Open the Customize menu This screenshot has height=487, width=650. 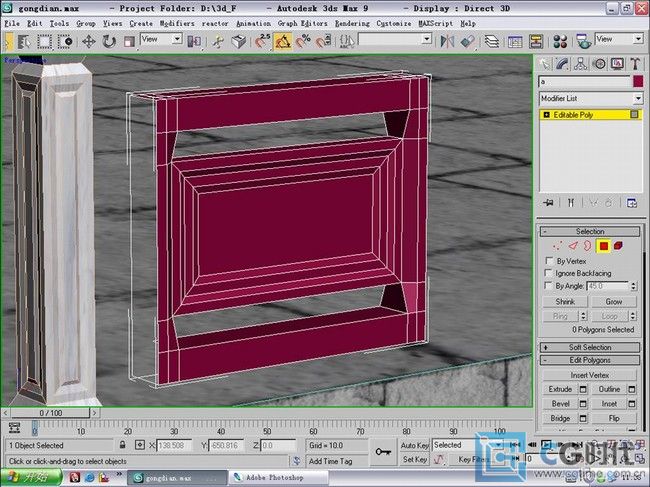[x=394, y=24]
